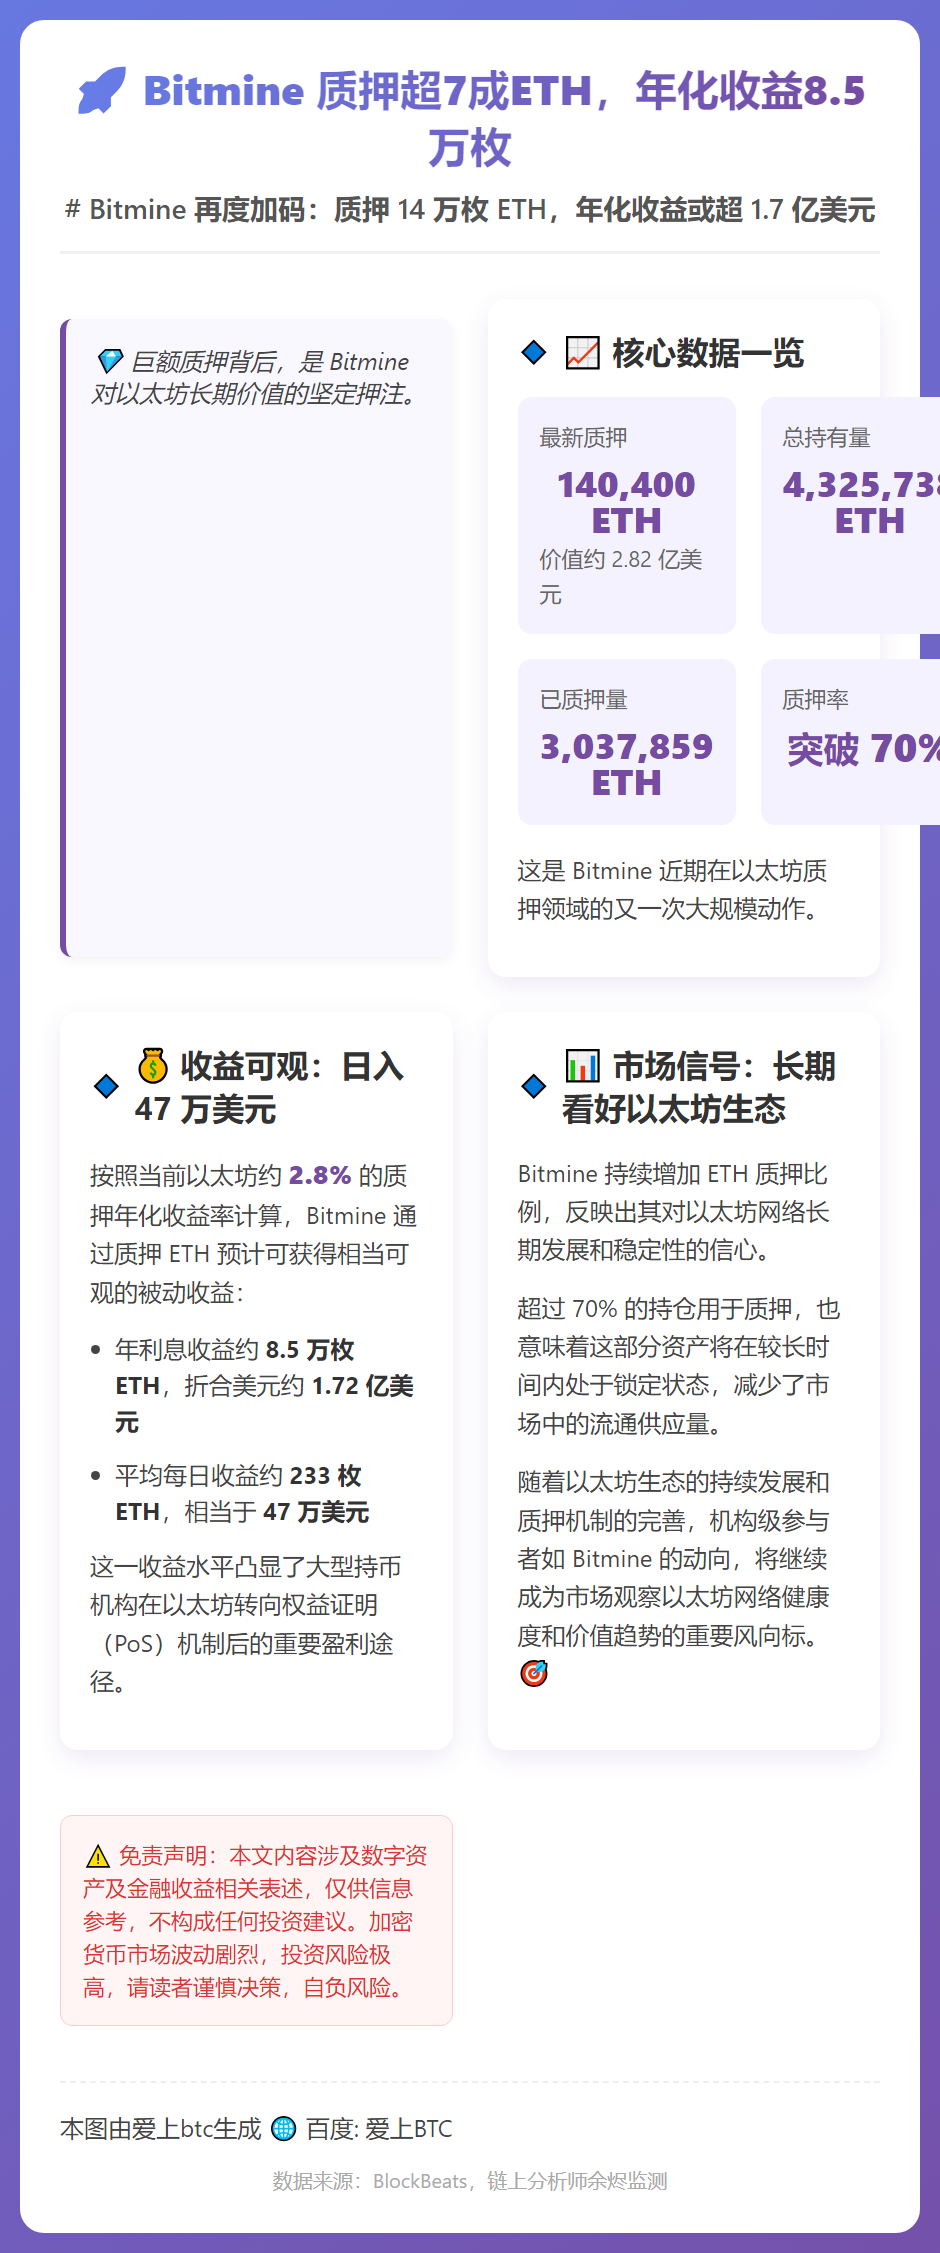Click the gem emoji in the quote box
This screenshot has width=940, height=2253.
110,361
